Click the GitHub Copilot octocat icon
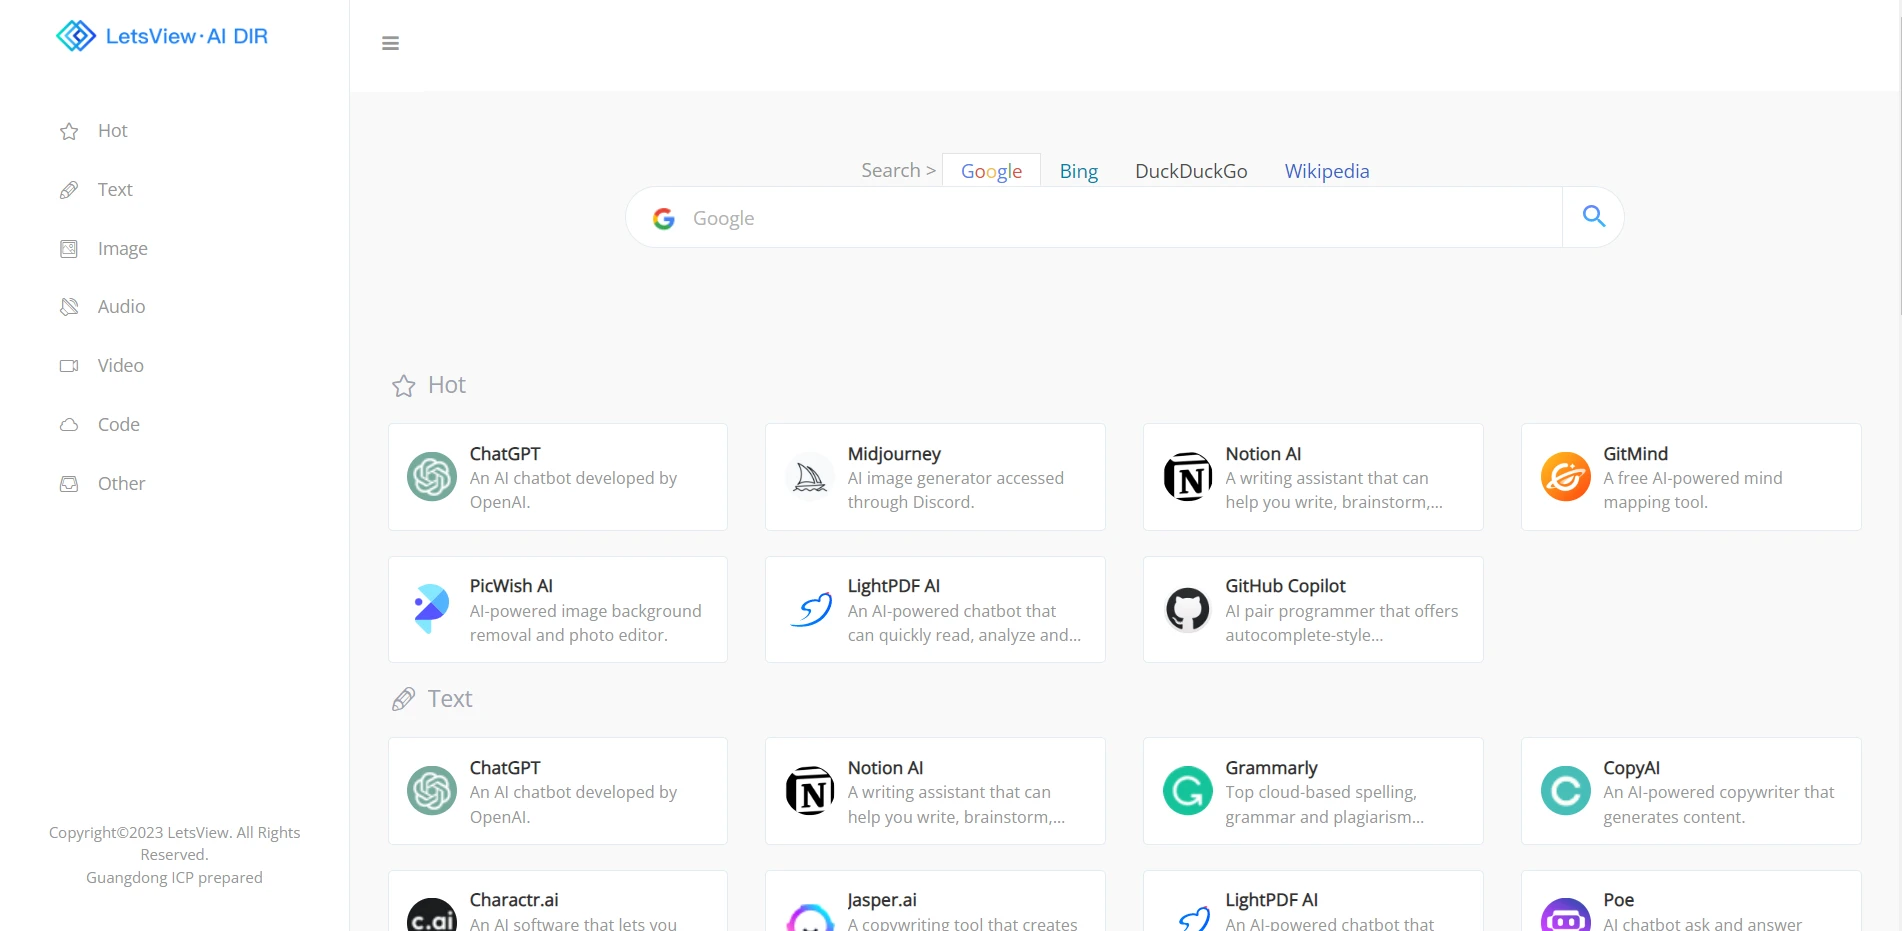Image resolution: width=1902 pixels, height=931 pixels. click(x=1188, y=609)
